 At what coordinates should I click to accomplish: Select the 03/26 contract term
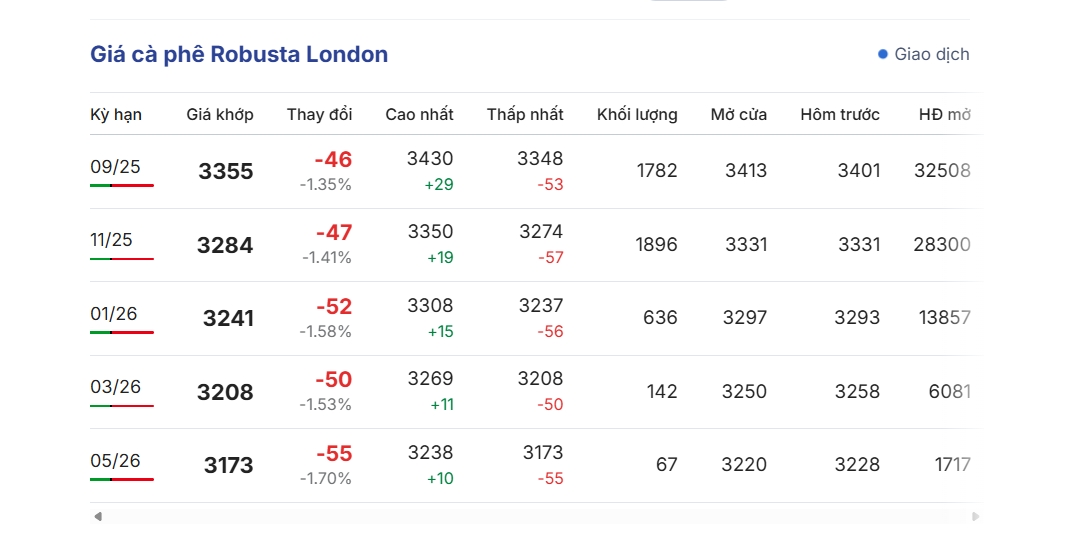[x=115, y=387]
